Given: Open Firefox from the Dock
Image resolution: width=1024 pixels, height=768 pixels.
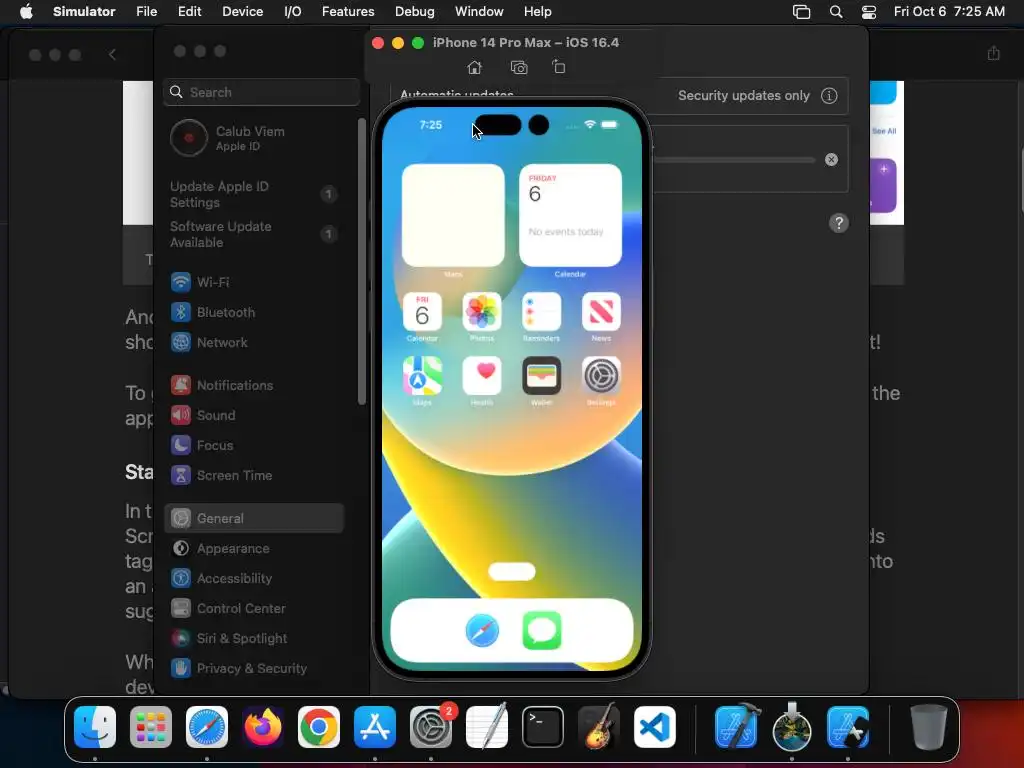Looking at the screenshot, I should (x=263, y=727).
